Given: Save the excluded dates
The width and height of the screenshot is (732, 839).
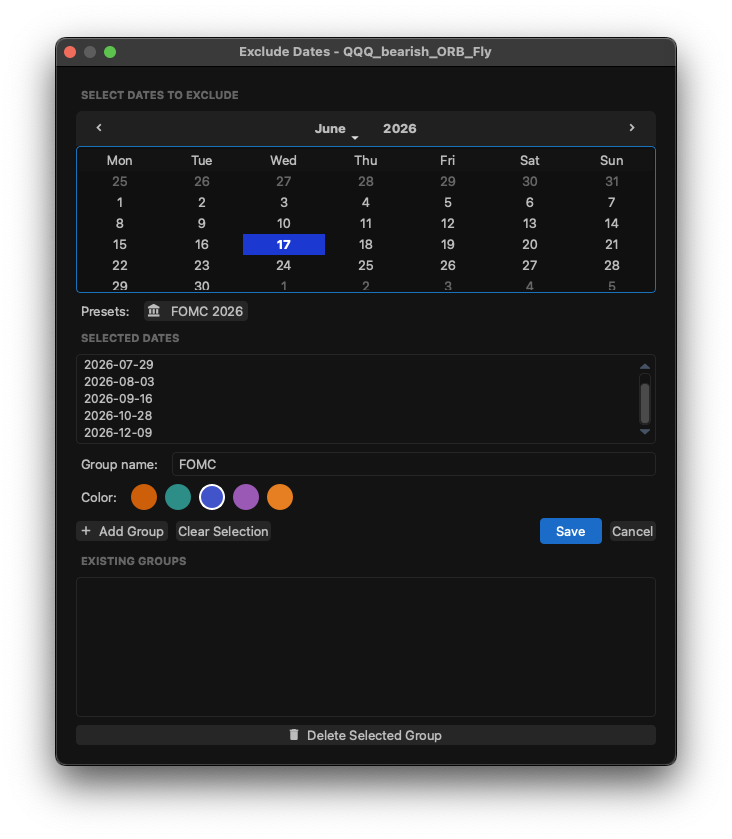Looking at the screenshot, I should 570,531.
